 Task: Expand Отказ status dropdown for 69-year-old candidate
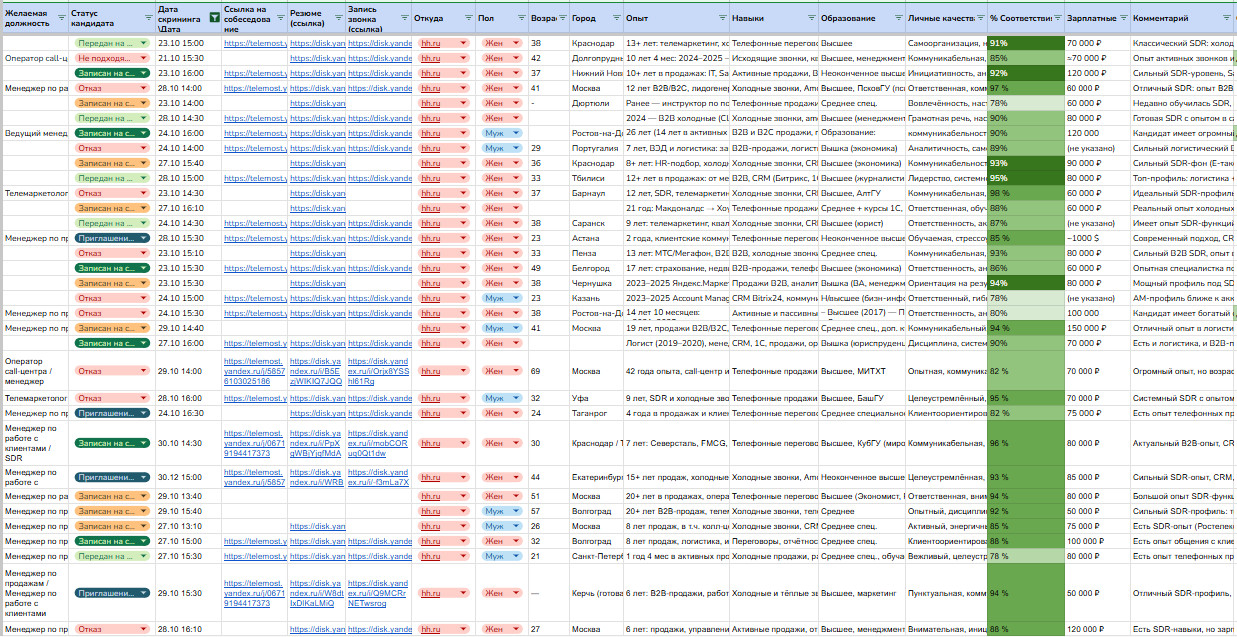[144, 371]
